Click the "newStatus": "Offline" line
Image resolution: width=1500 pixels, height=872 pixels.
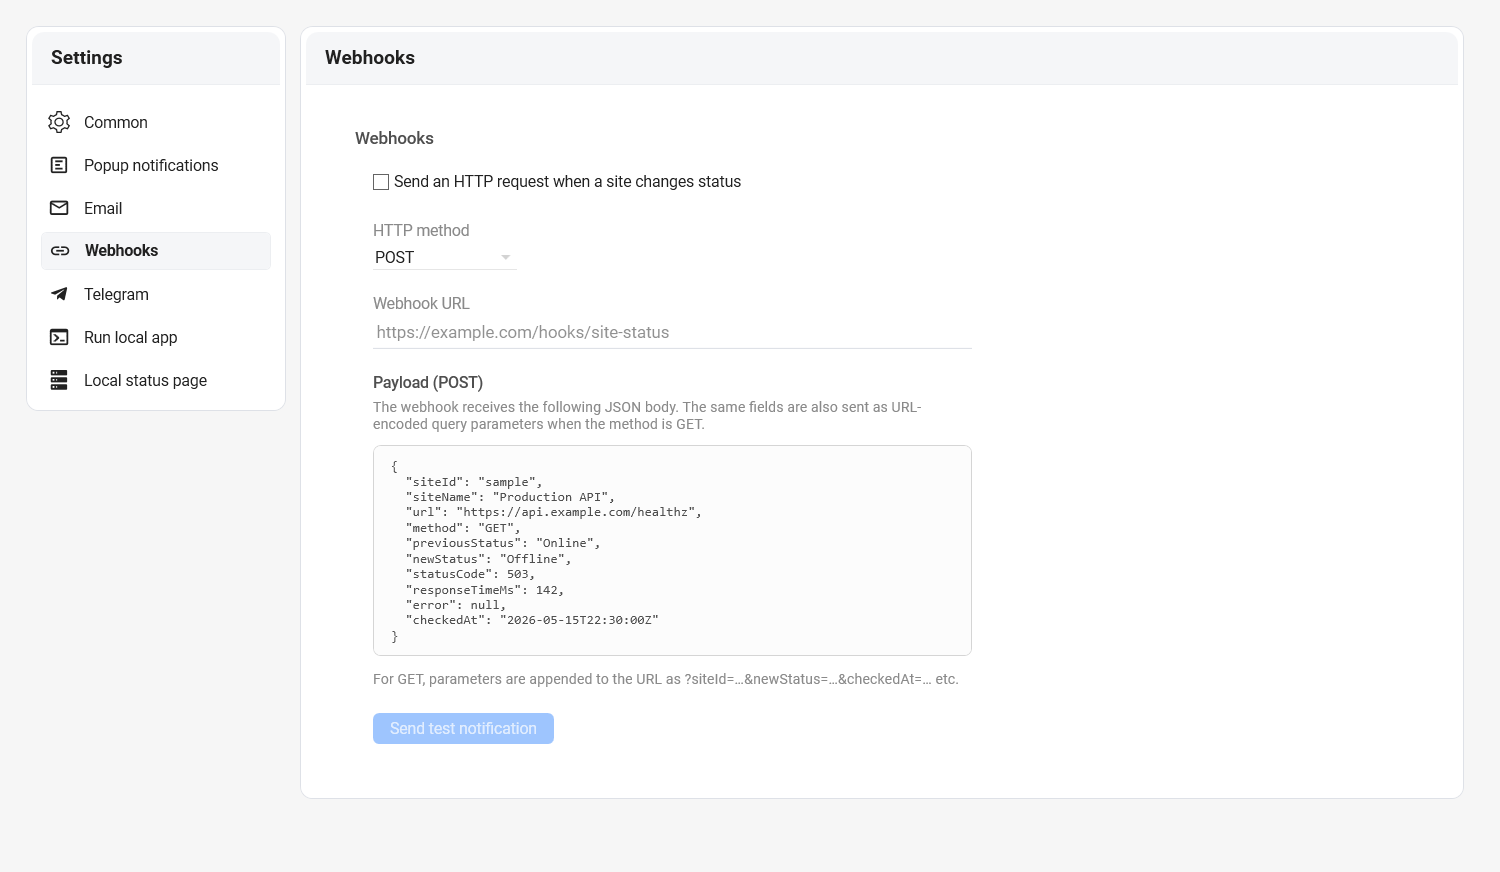488,559
